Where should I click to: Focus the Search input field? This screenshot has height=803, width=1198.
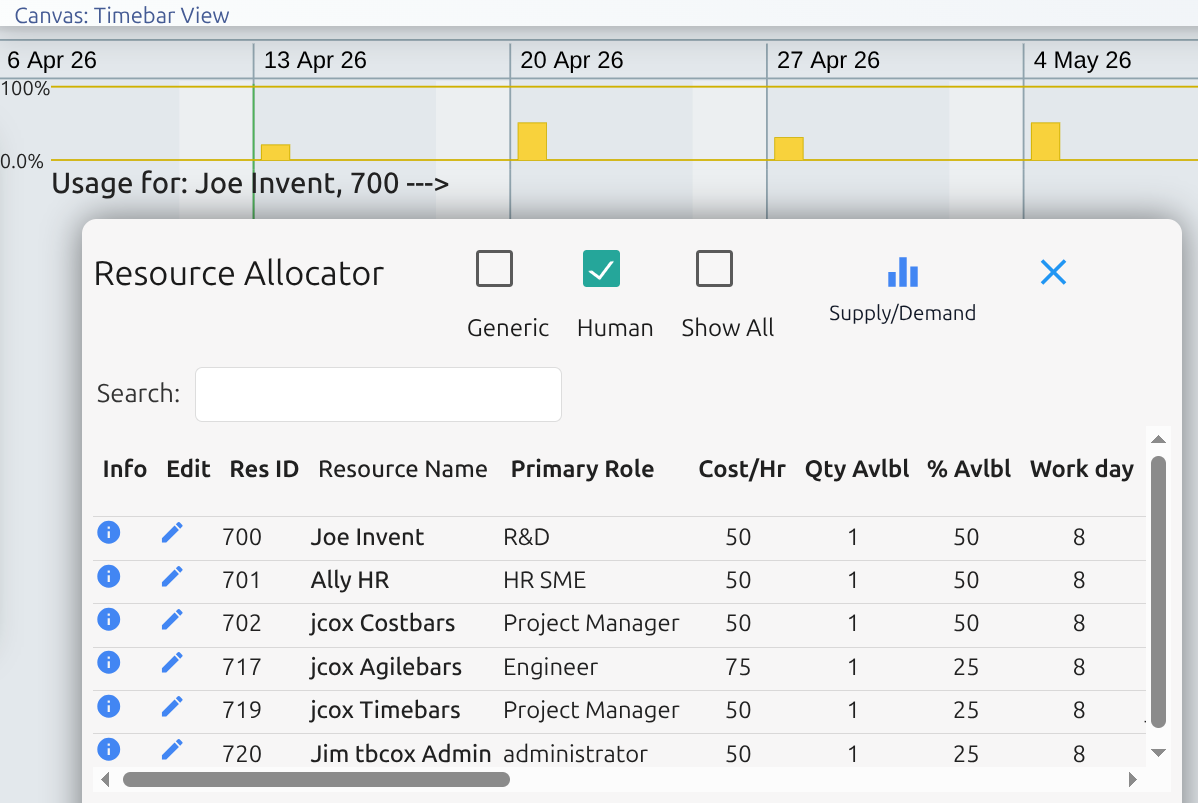(378, 394)
